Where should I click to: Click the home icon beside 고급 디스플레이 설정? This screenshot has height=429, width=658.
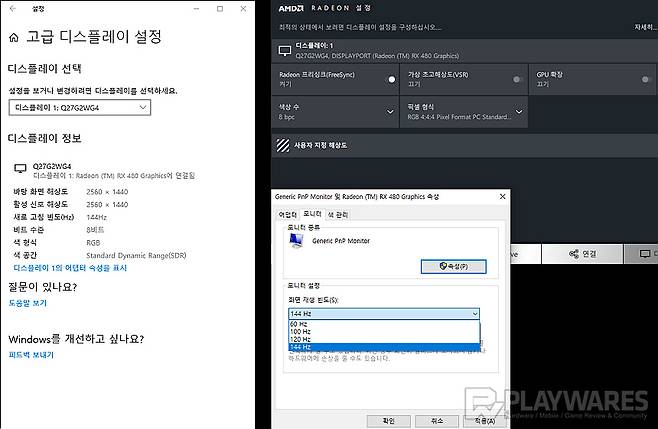[13, 39]
